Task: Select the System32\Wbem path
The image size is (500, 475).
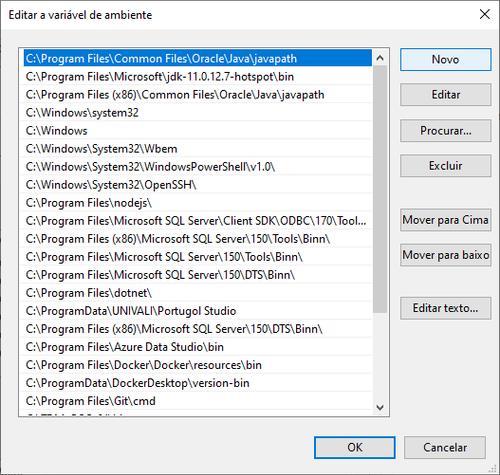Action: [x=198, y=149]
